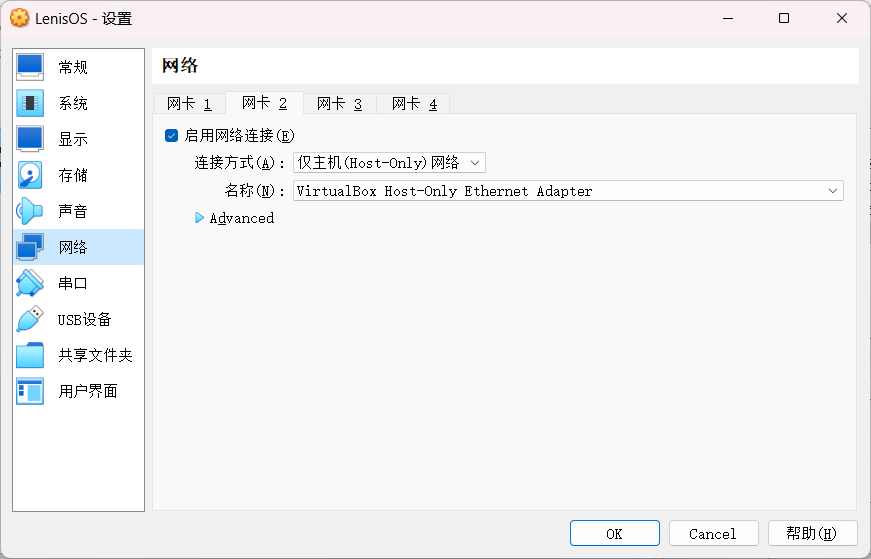Image resolution: width=871 pixels, height=559 pixels.
Task: Switch to the 网卡 1 tab
Action: pos(189,103)
